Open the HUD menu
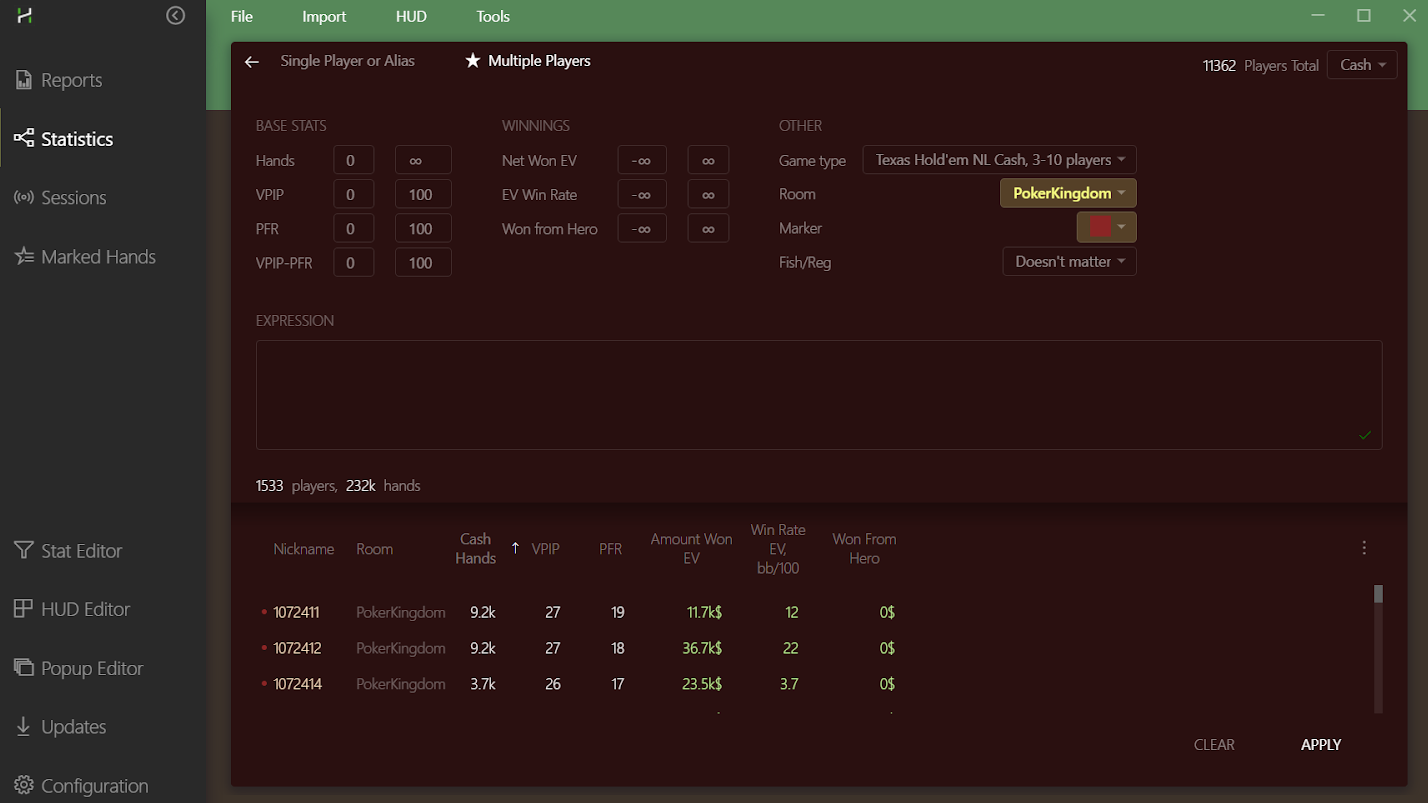 coord(411,16)
